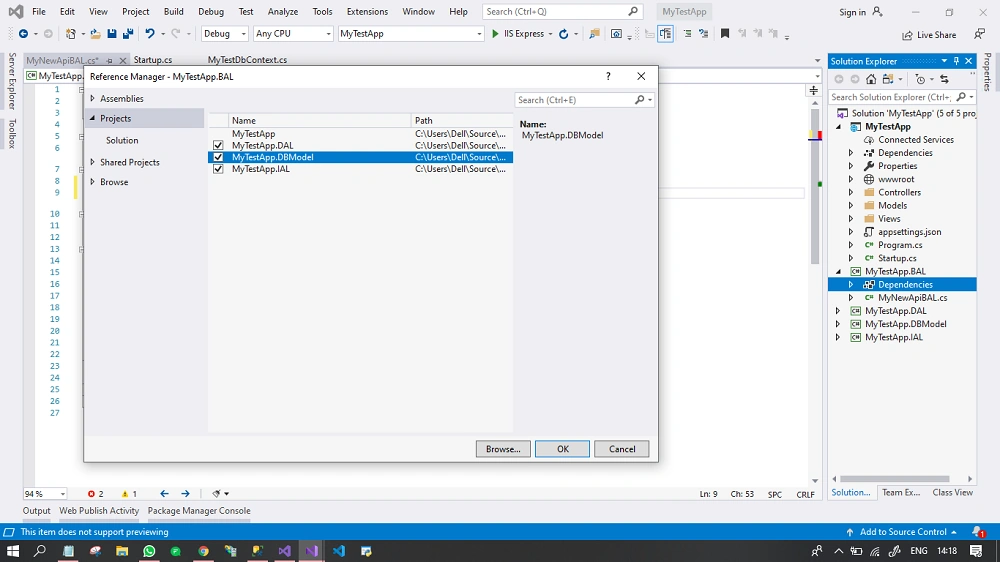Open the Extensions menu
This screenshot has width=1000, height=562.
pyautogui.click(x=367, y=11)
